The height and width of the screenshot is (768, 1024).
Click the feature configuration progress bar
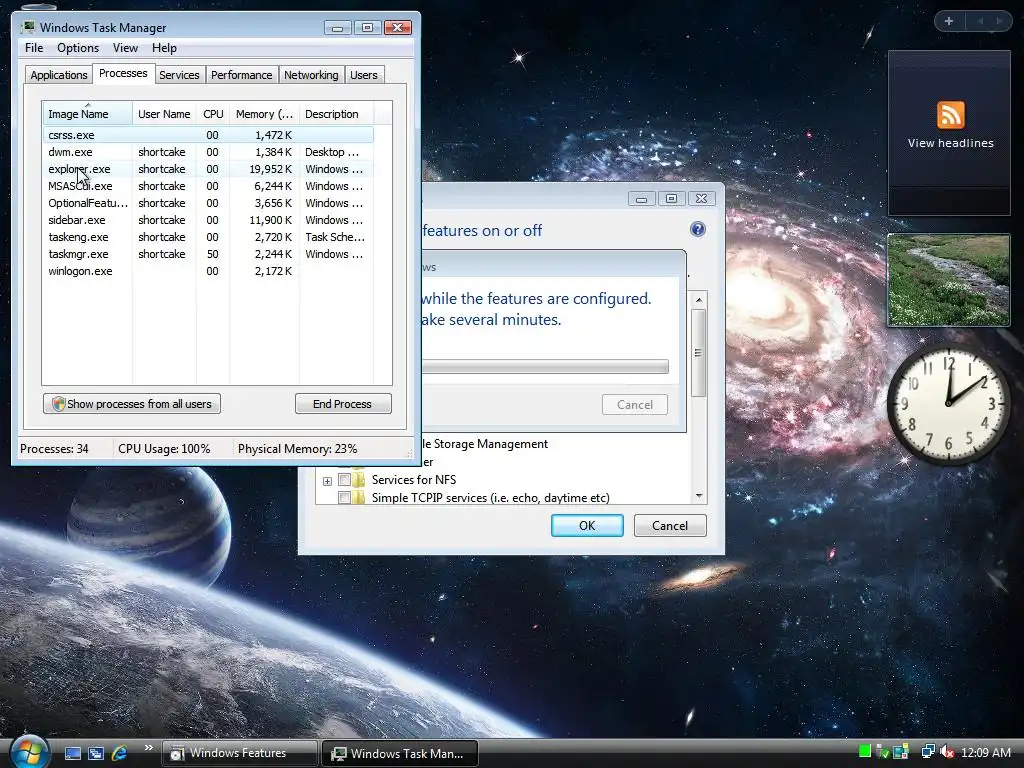coord(545,366)
